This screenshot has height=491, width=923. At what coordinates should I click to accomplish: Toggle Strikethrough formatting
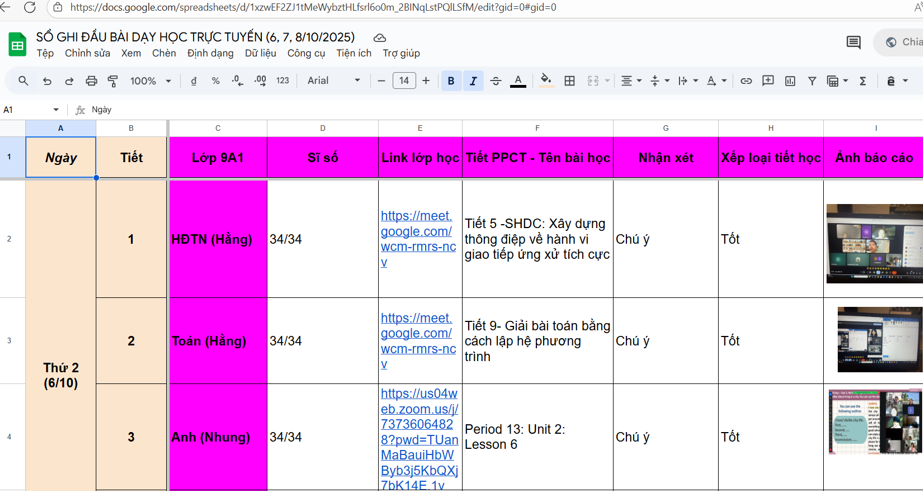point(496,81)
